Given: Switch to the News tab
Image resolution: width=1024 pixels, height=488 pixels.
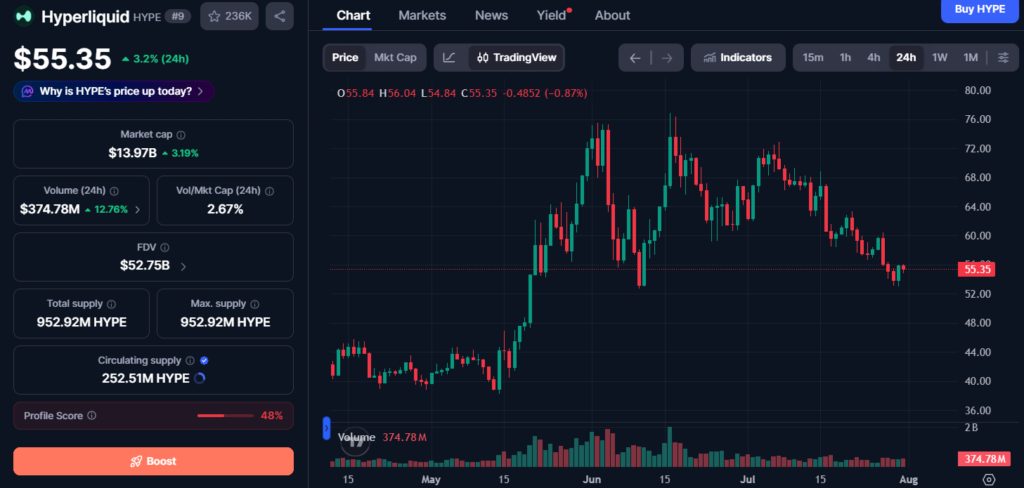Looking at the screenshot, I should pos(491,15).
